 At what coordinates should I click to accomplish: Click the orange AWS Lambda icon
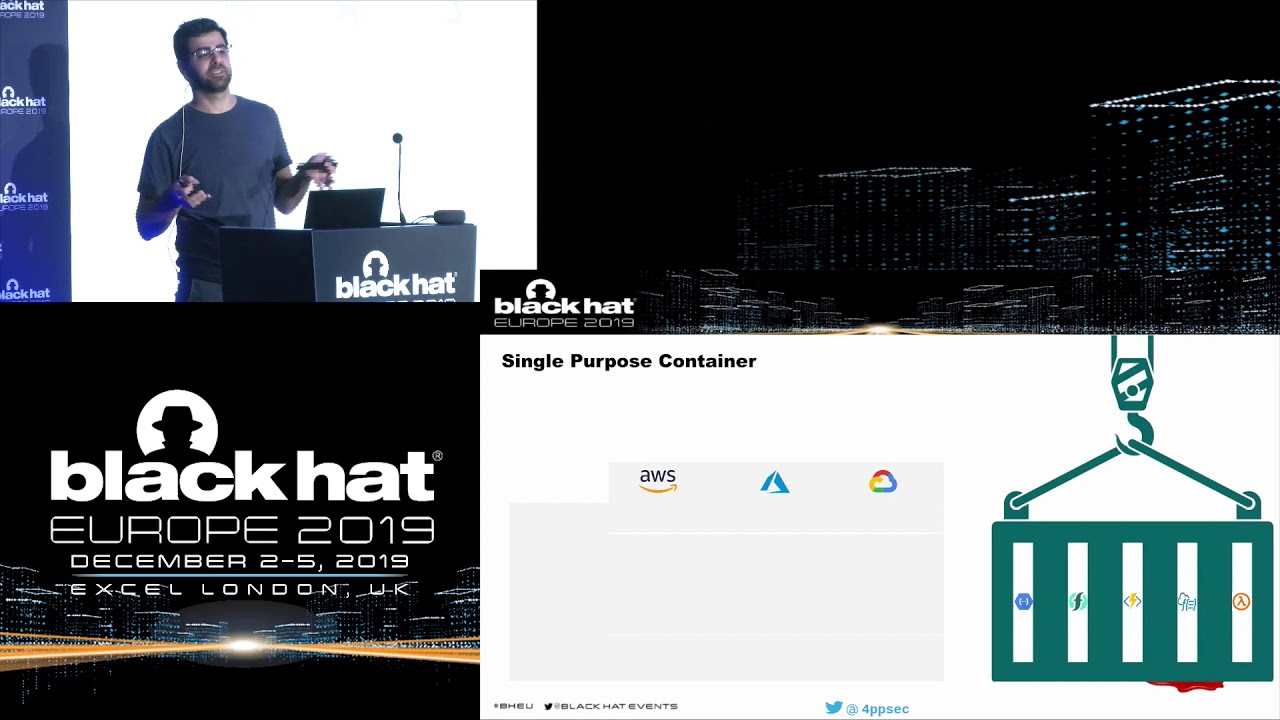[x=1241, y=601]
